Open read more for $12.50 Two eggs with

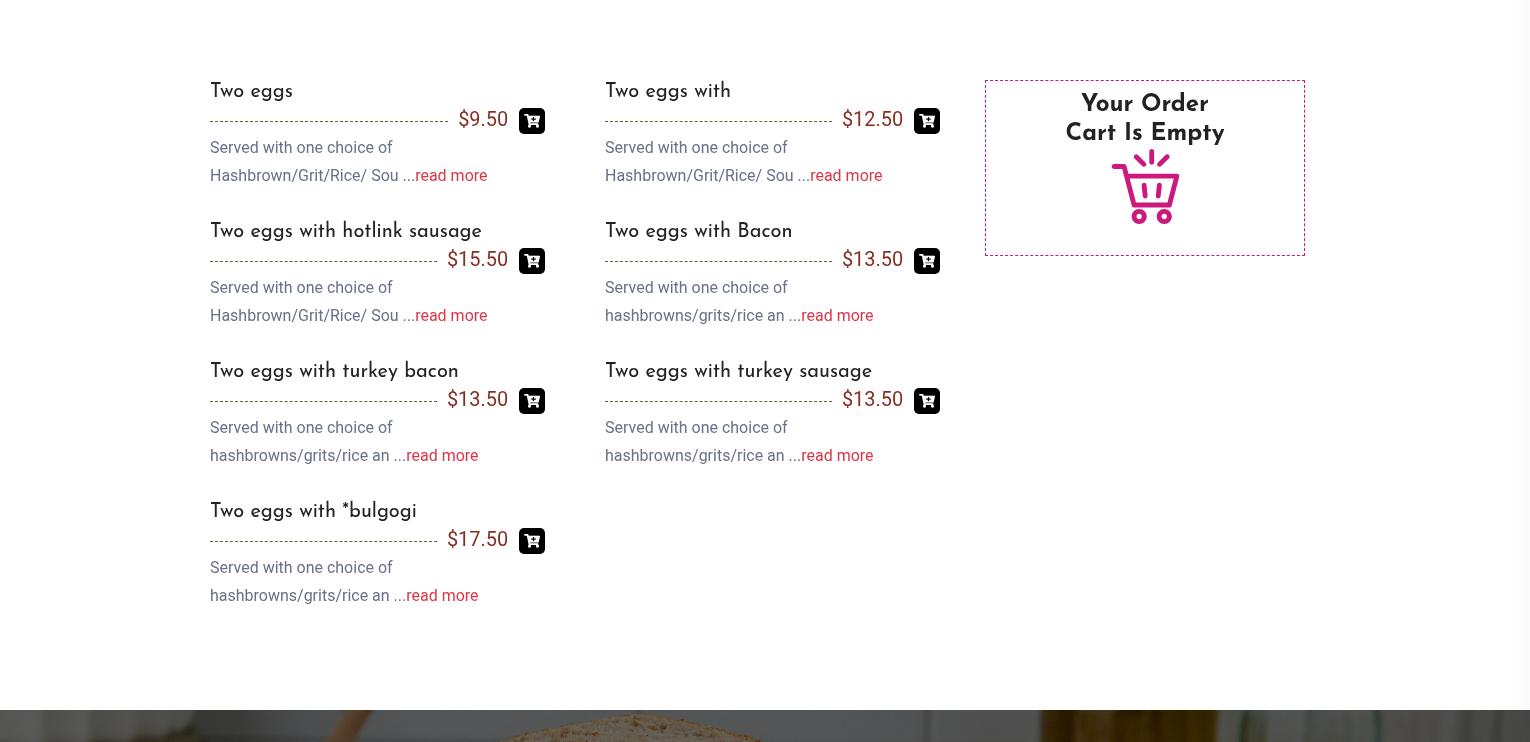846,175
